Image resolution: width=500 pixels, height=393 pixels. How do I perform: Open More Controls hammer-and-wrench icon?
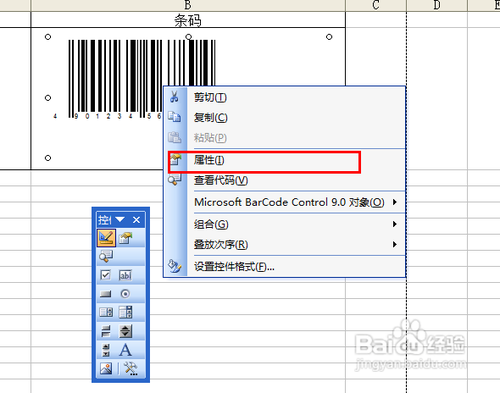tap(130, 369)
